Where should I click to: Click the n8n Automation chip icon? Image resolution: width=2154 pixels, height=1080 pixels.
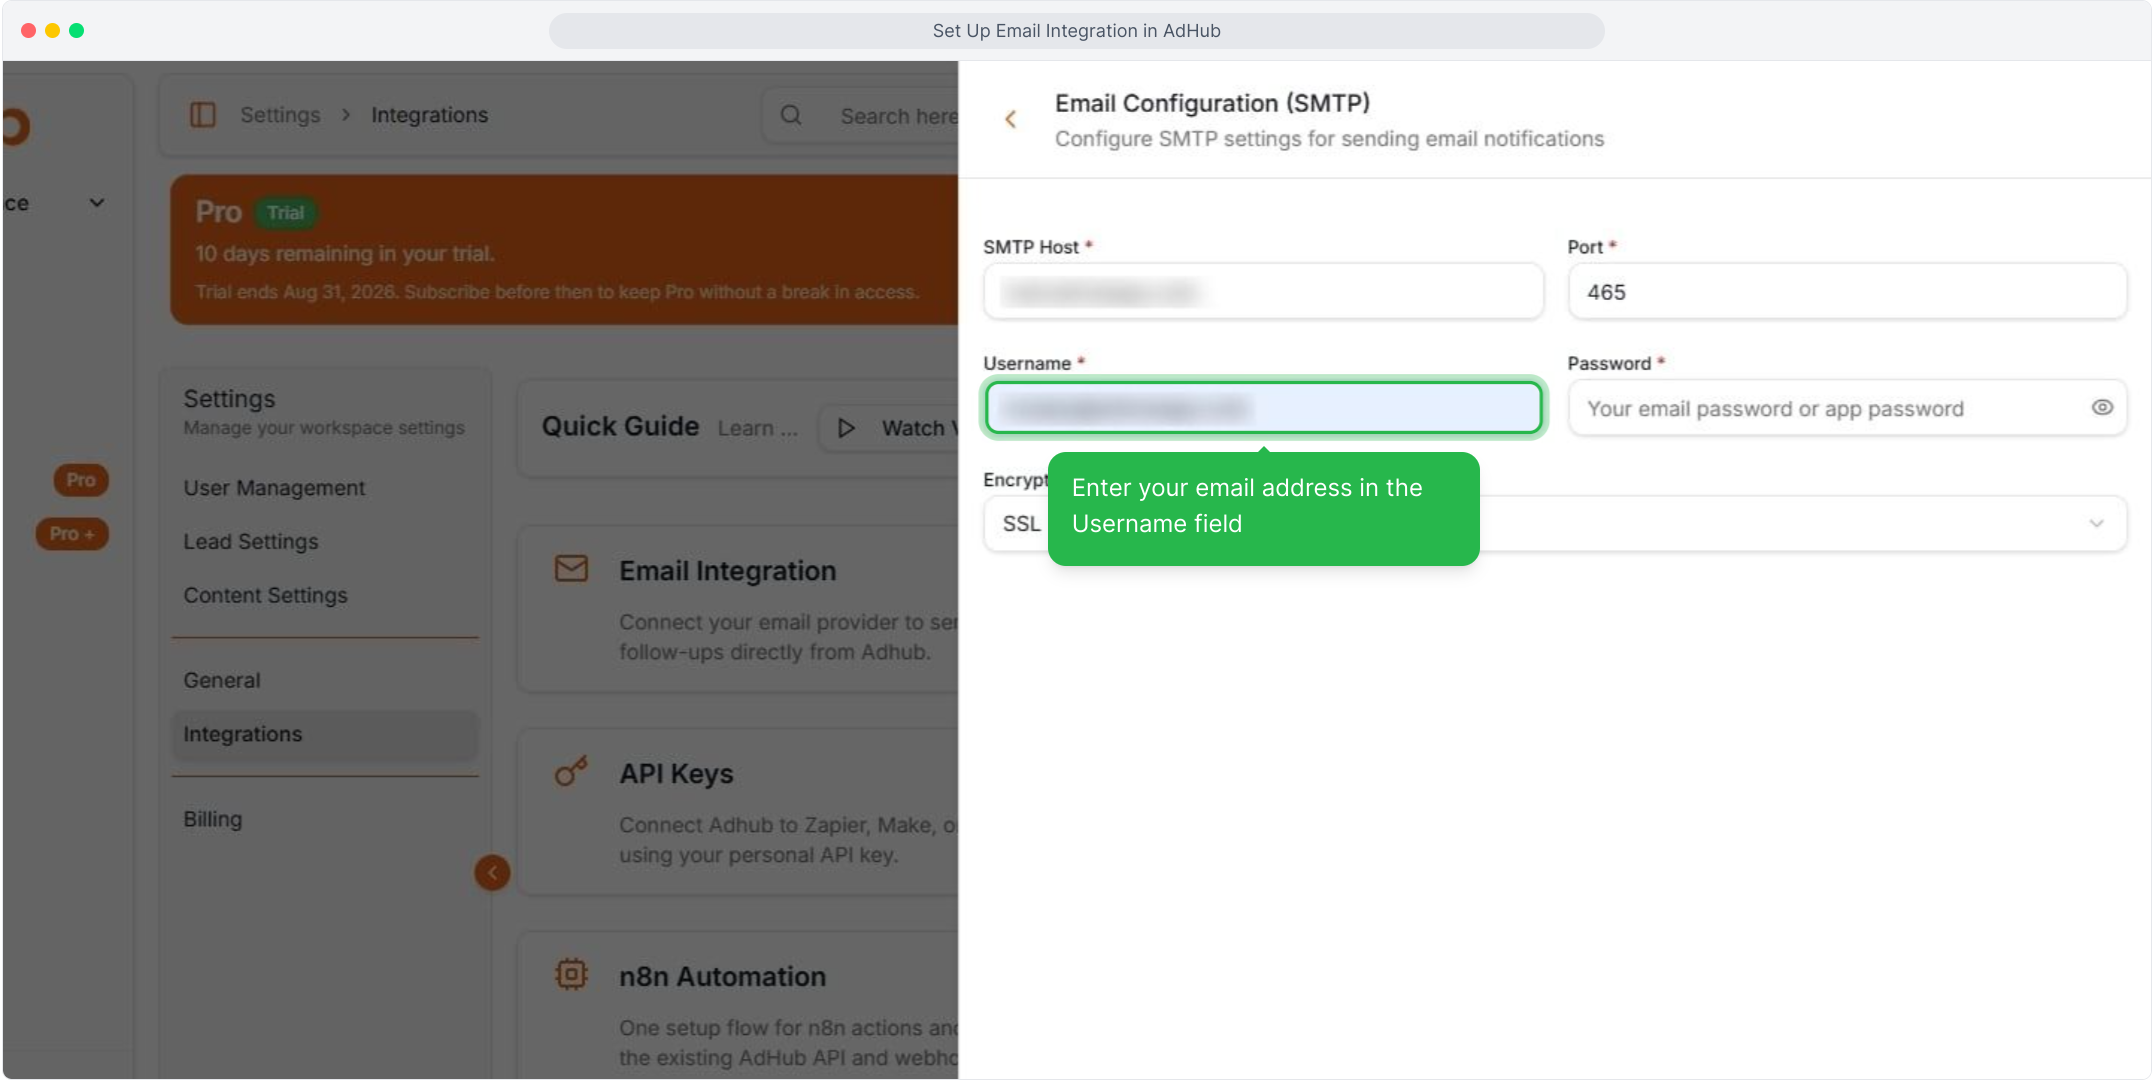click(571, 974)
